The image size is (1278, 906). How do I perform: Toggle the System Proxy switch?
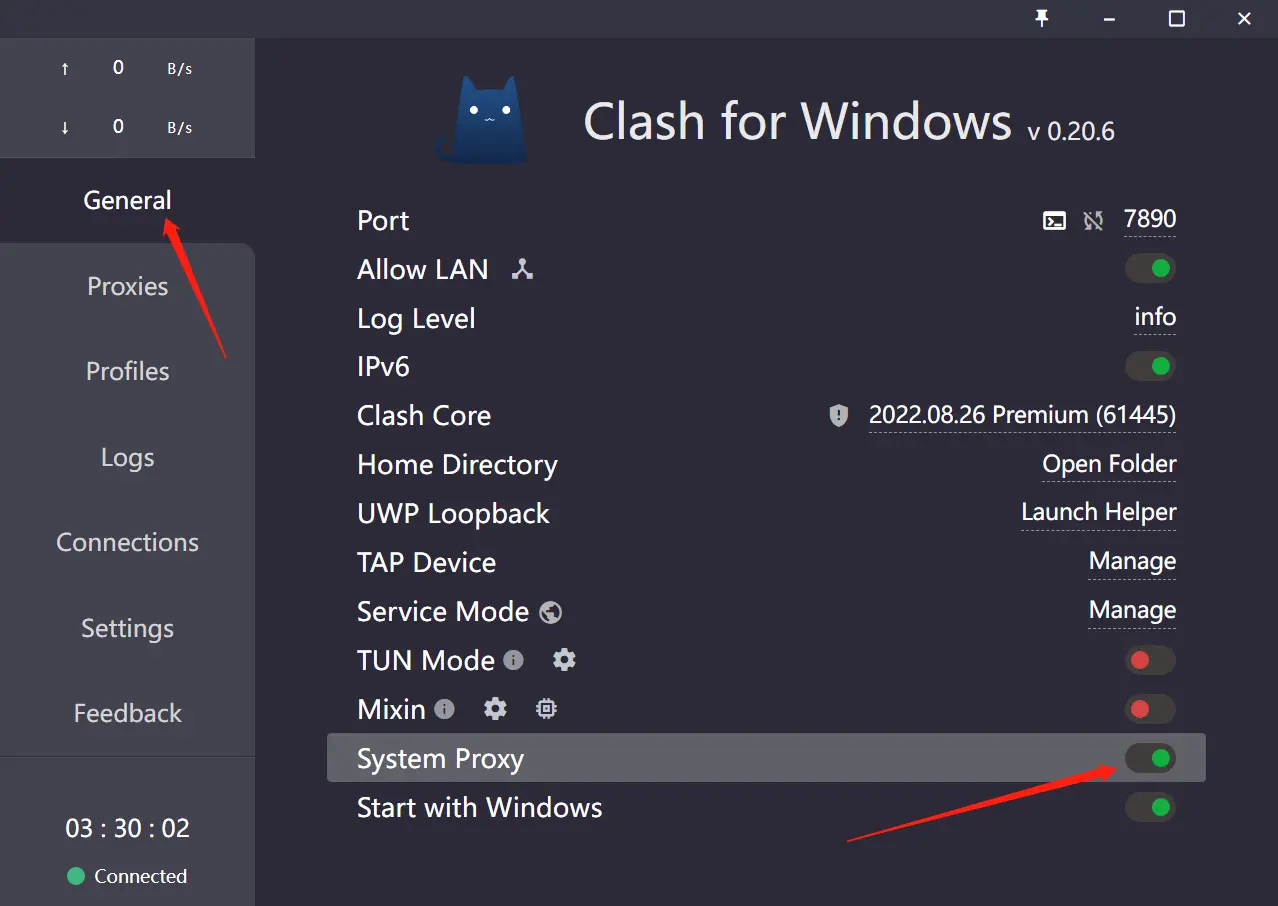pyautogui.click(x=1150, y=758)
